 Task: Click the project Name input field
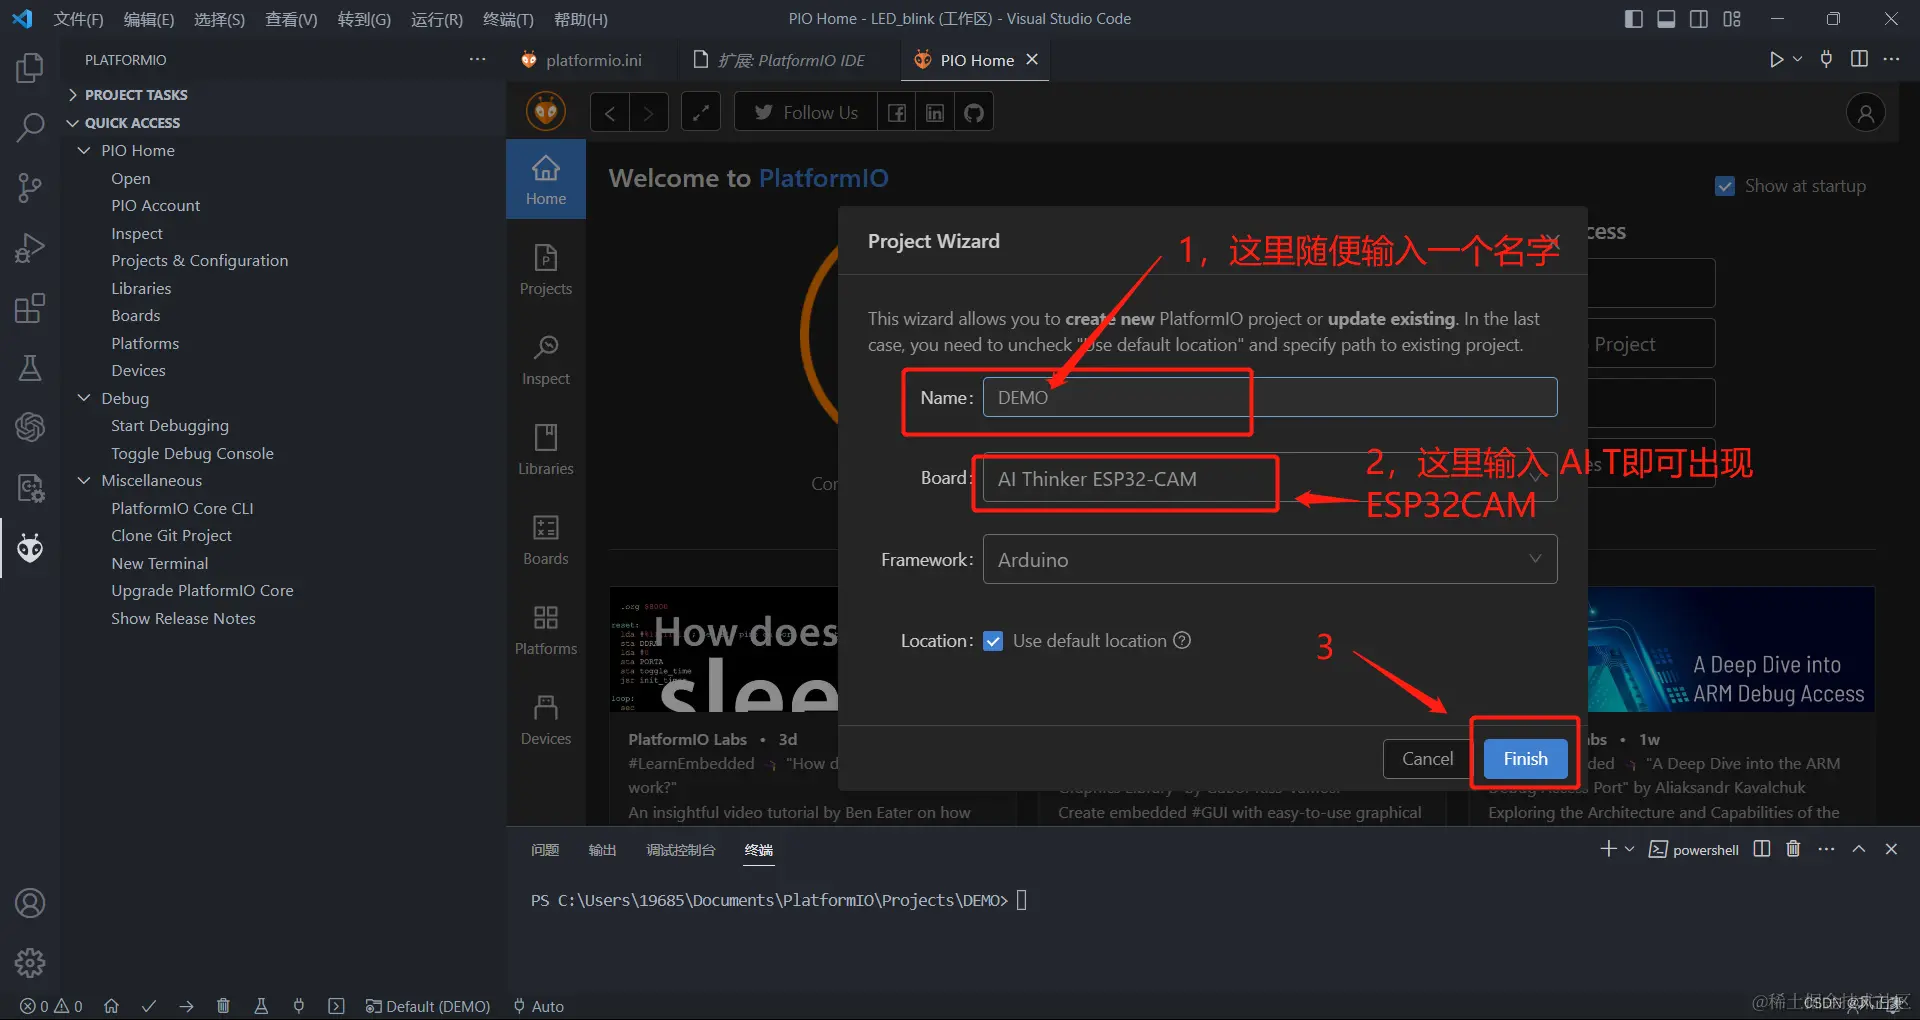(1270, 397)
